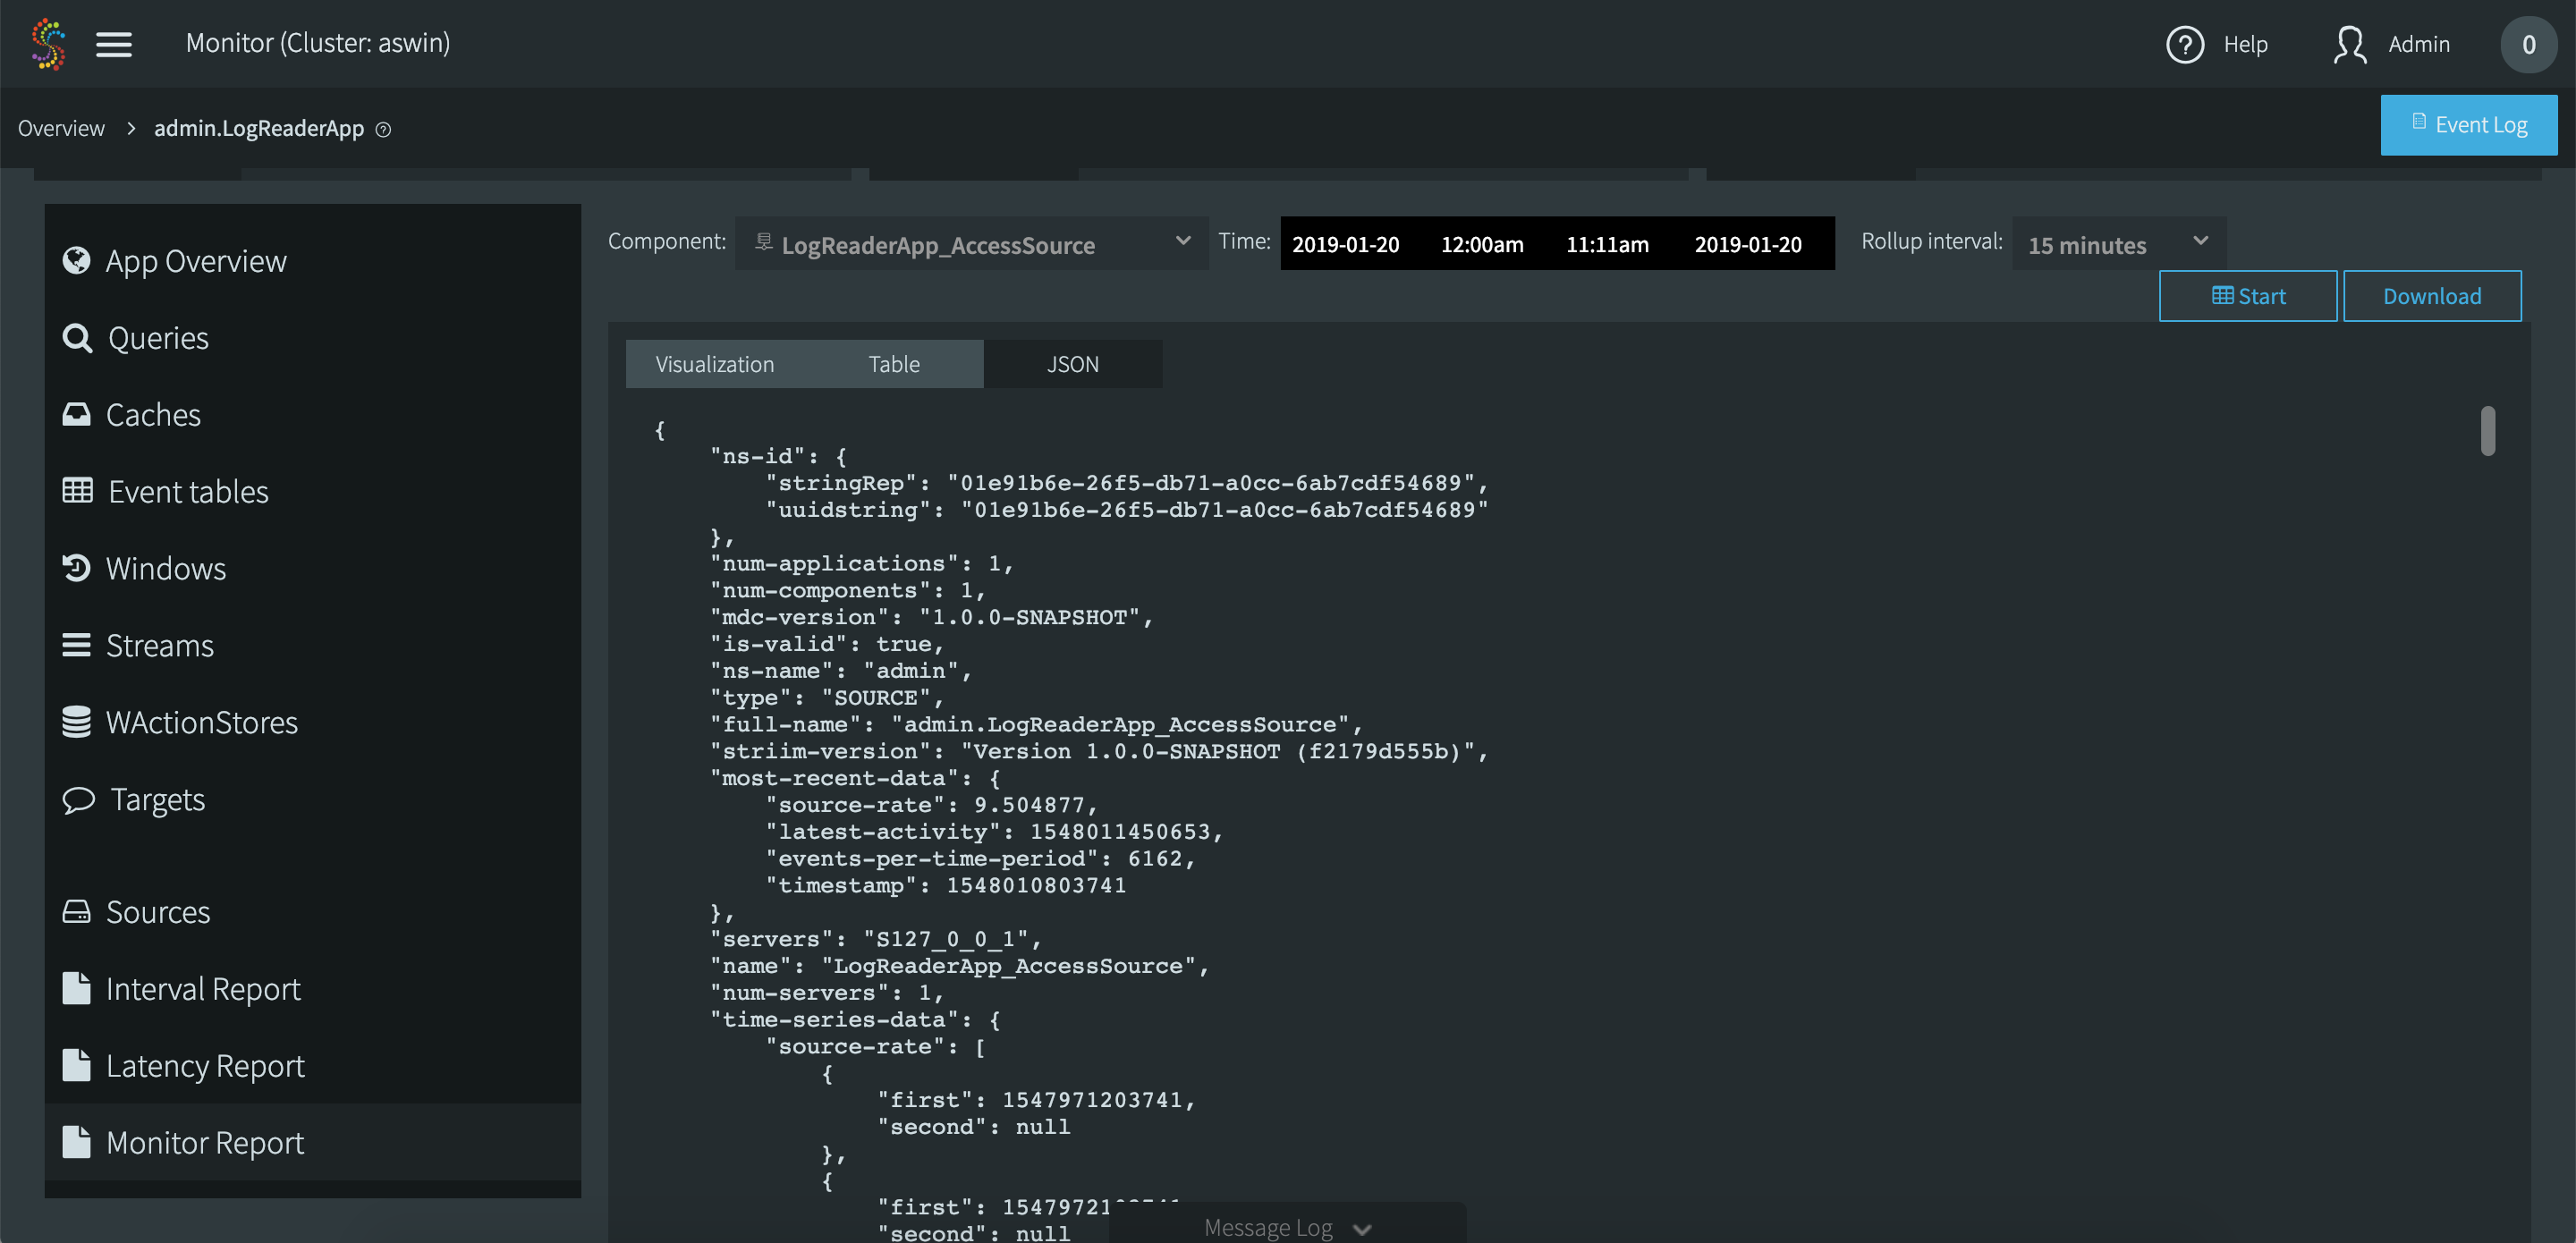This screenshot has width=2576, height=1243.
Task: Select the Queries magnifier icon
Action: tap(77, 337)
